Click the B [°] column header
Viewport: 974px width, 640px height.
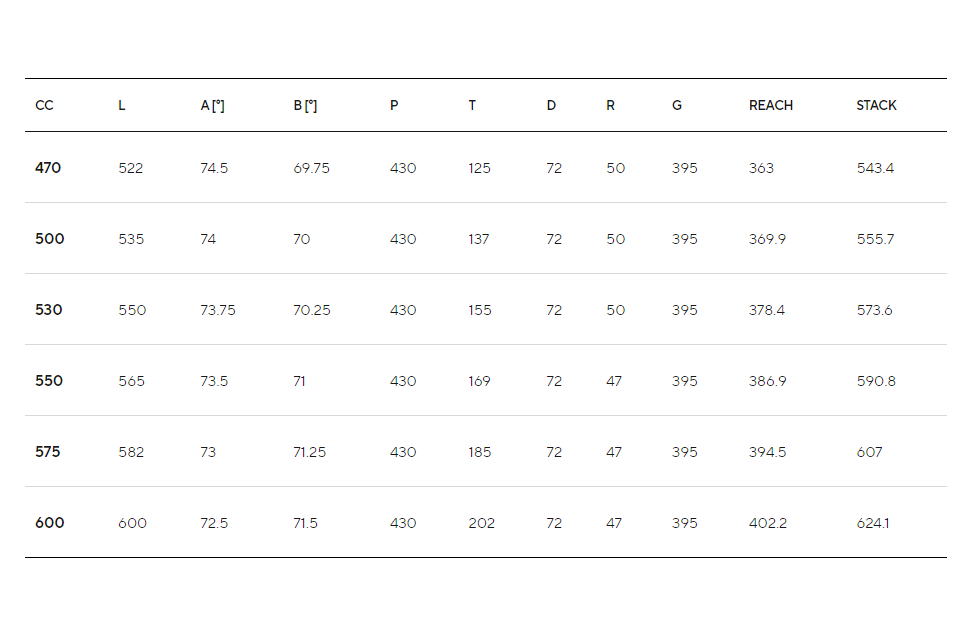[x=305, y=106]
